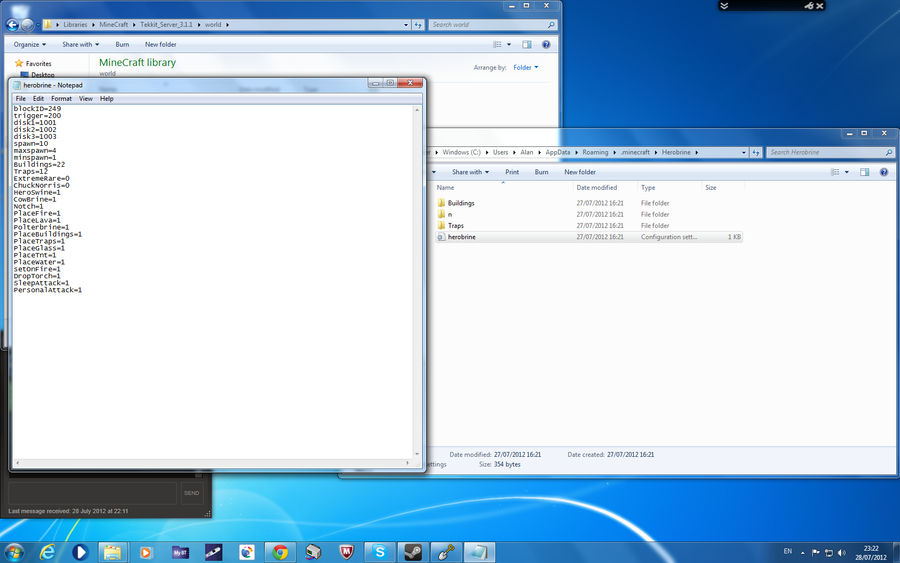Open Share with dropdown in the world window
900x563 pixels.
tap(80, 44)
